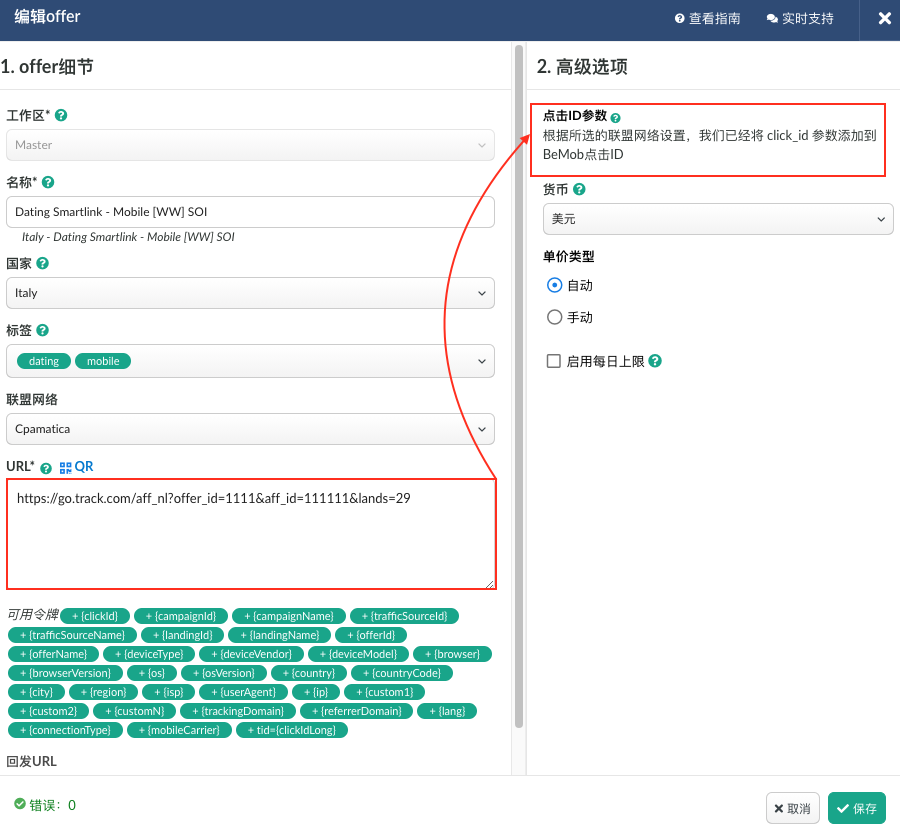The height and width of the screenshot is (832, 900).
Task: Insert the {clickId} token
Action: pyautogui.click(x=95, y=616)
